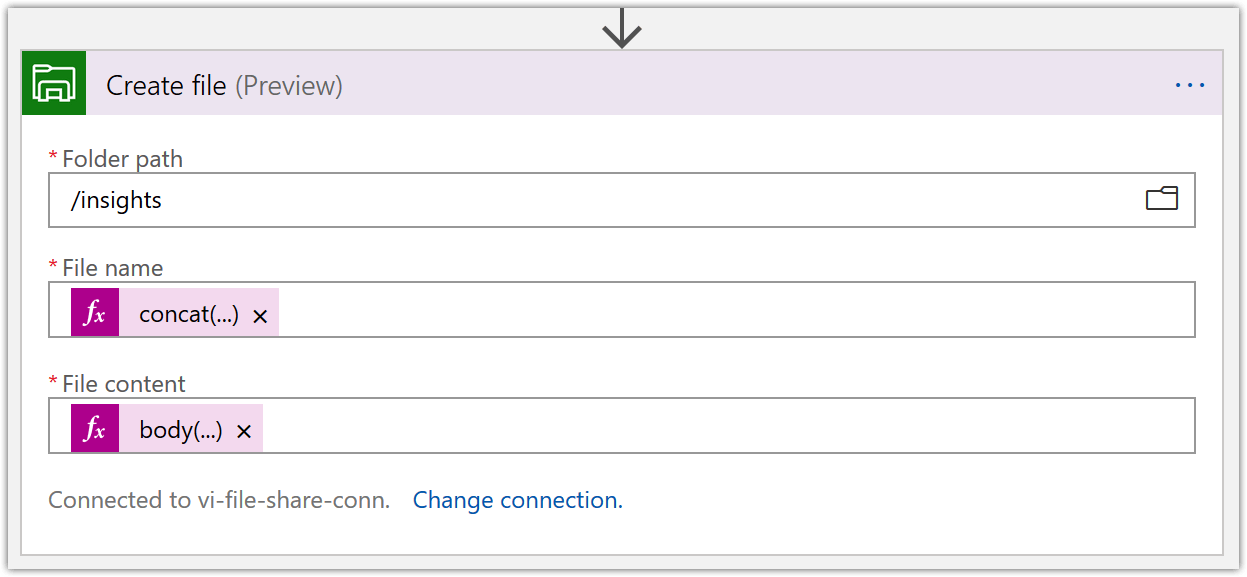Click the red asterisk beside File content

[55, 383]
